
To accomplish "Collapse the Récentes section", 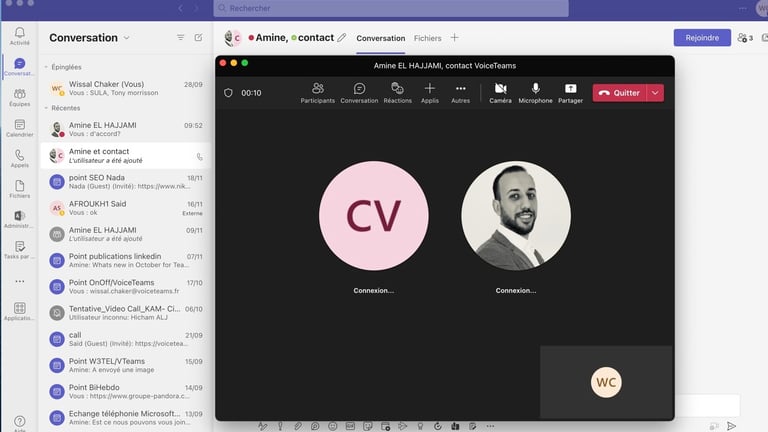I will tap(46, 108).
